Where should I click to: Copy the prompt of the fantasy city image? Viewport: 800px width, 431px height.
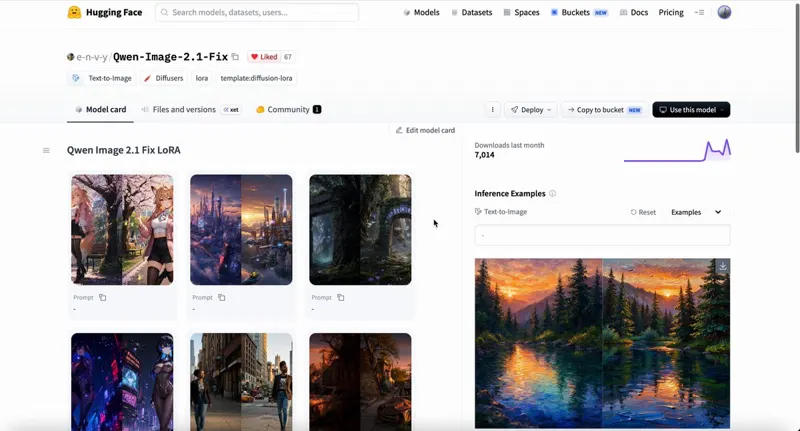point(221,297)
